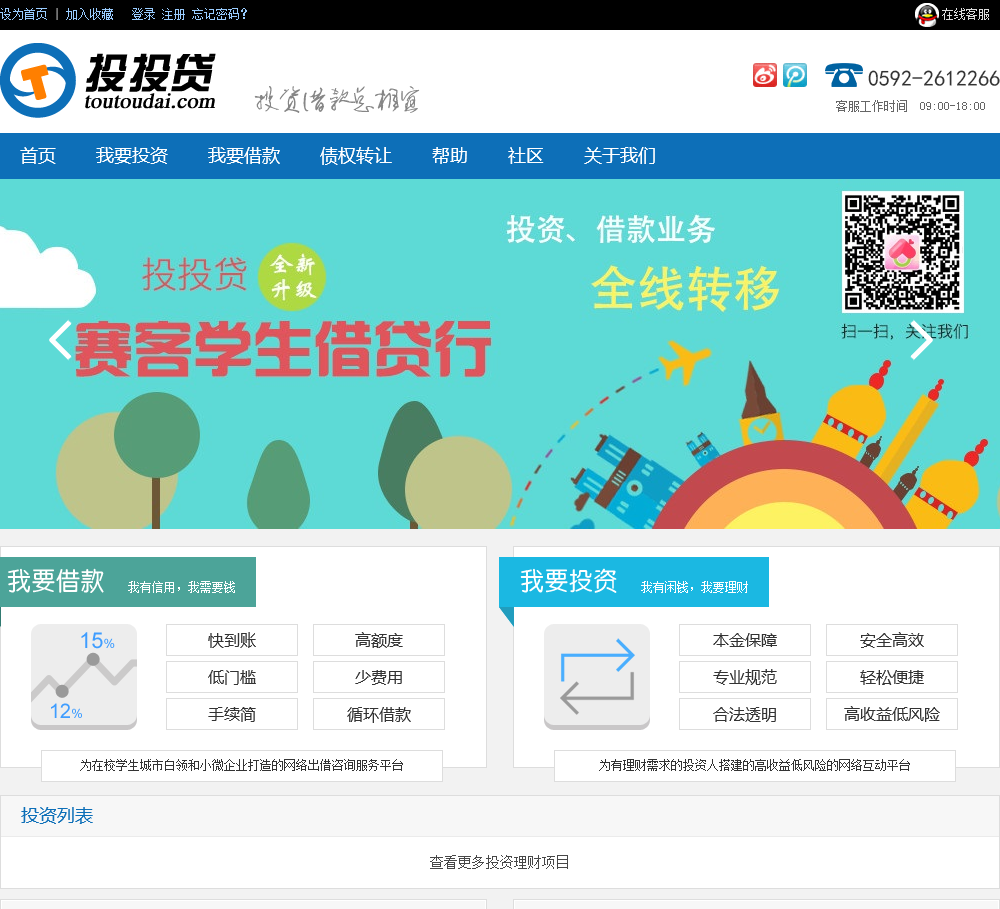Go to next banner slide arrow
The width and height of the screenshot is (1000, 909).
click(x=922, y=340)
